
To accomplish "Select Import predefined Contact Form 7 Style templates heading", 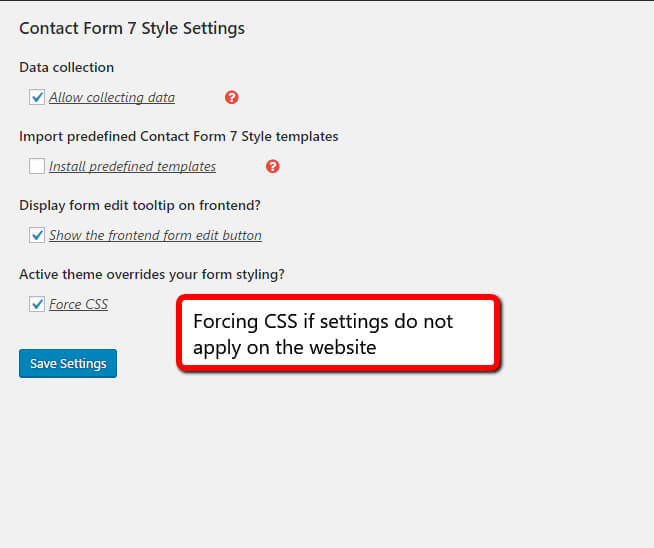I will (x=179, y=136).
